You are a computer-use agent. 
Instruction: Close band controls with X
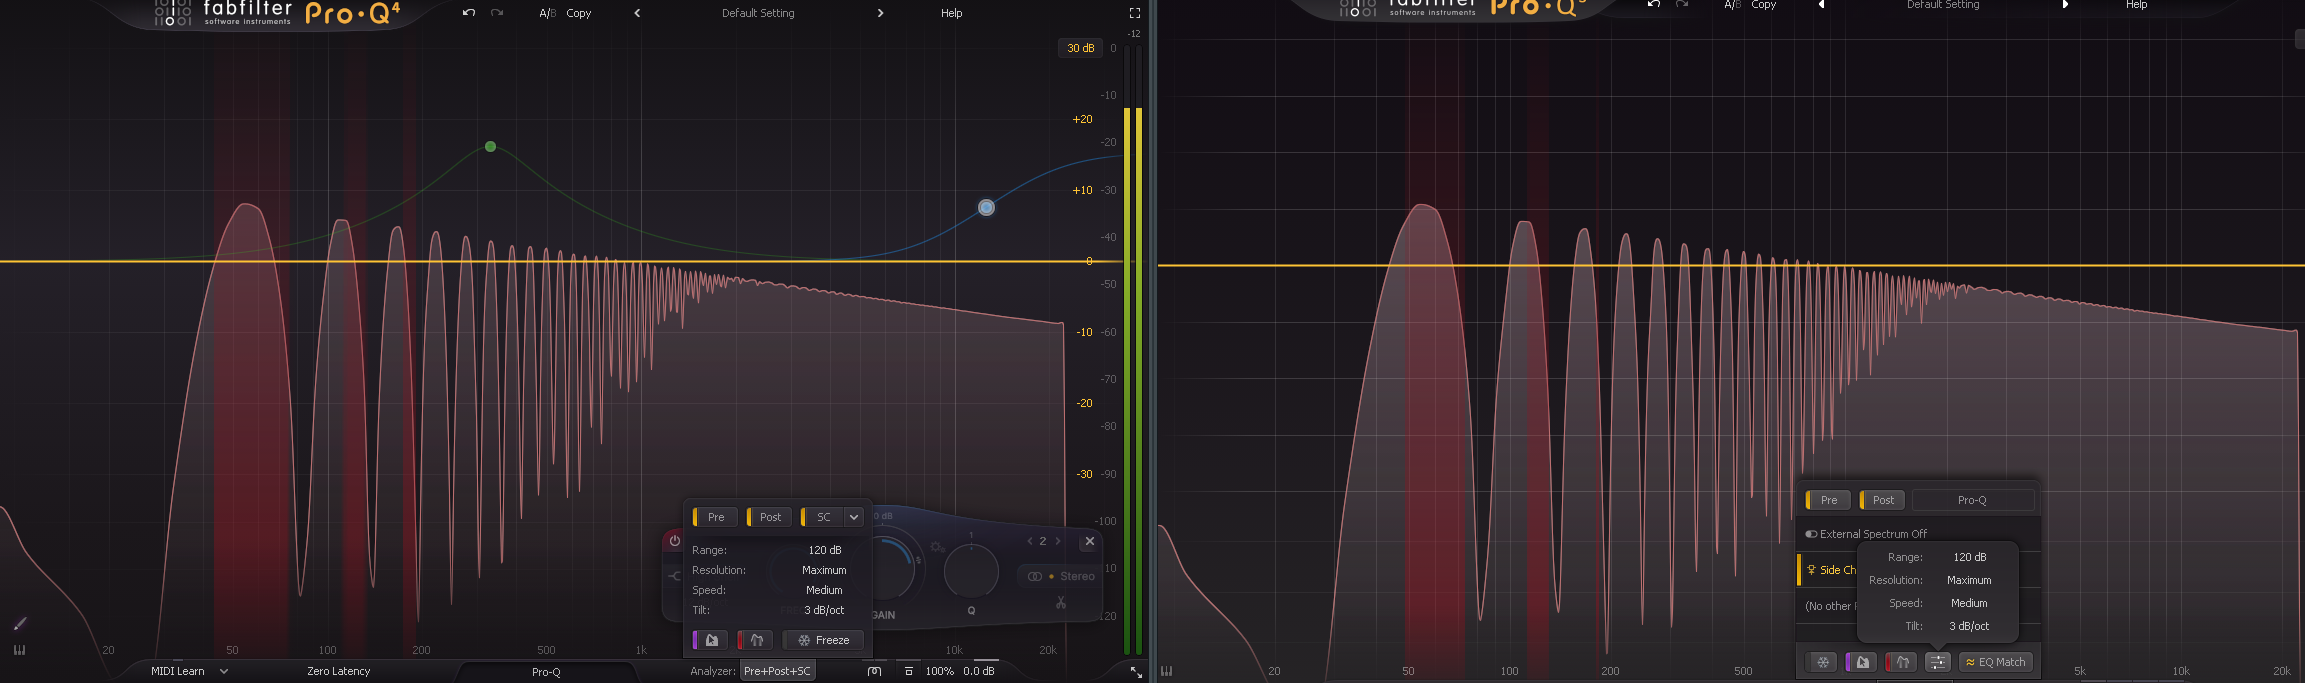pyautogui.click(x=1090, y=541)
